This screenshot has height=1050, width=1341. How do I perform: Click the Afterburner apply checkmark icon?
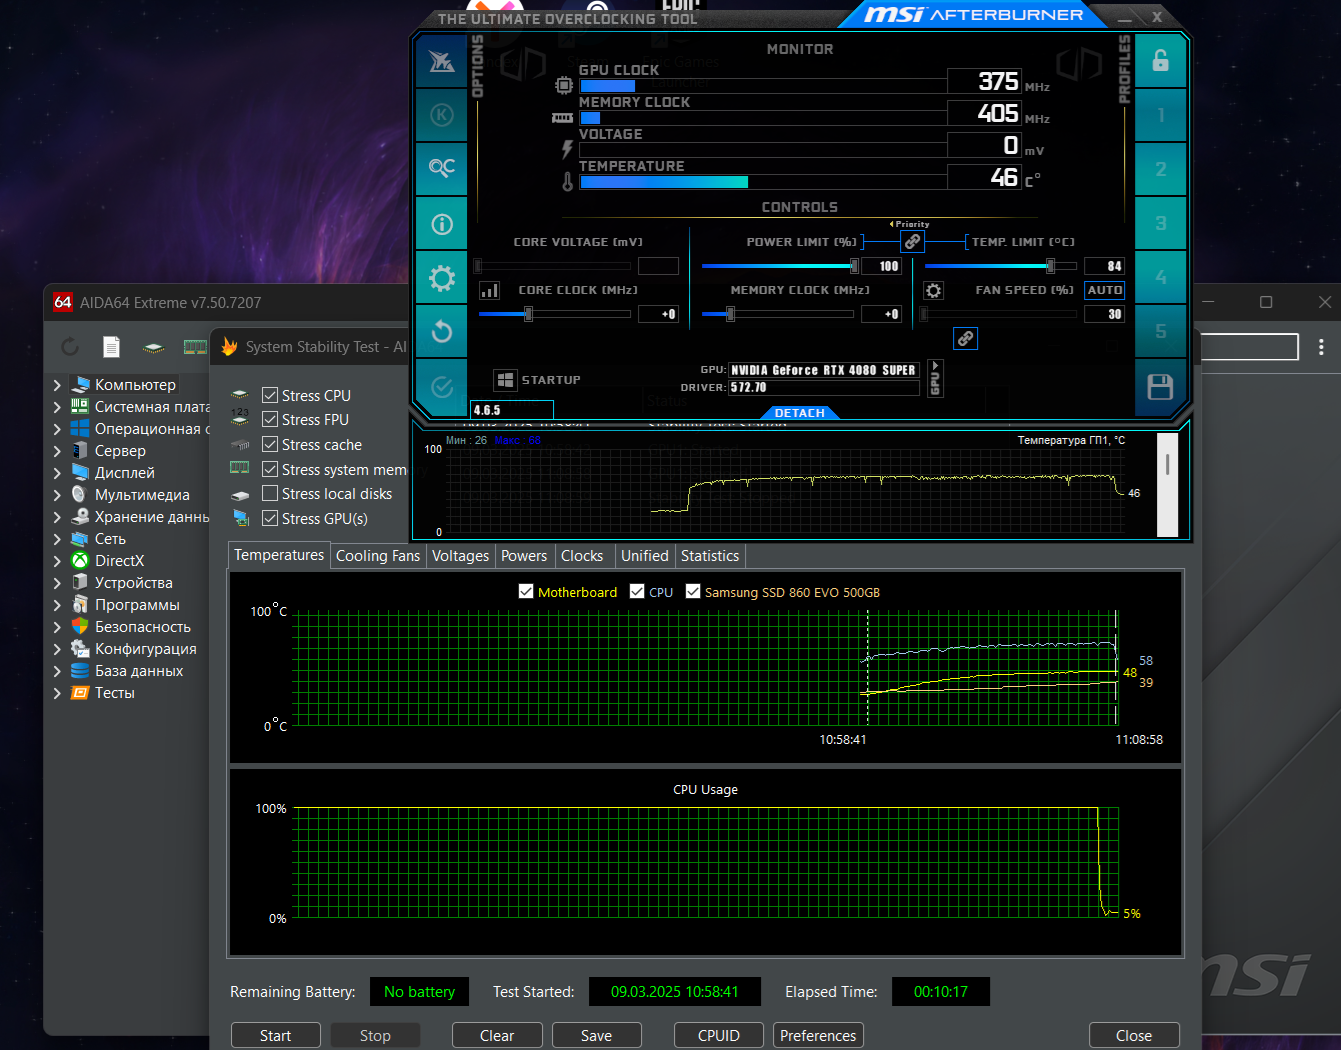point(442,387)
